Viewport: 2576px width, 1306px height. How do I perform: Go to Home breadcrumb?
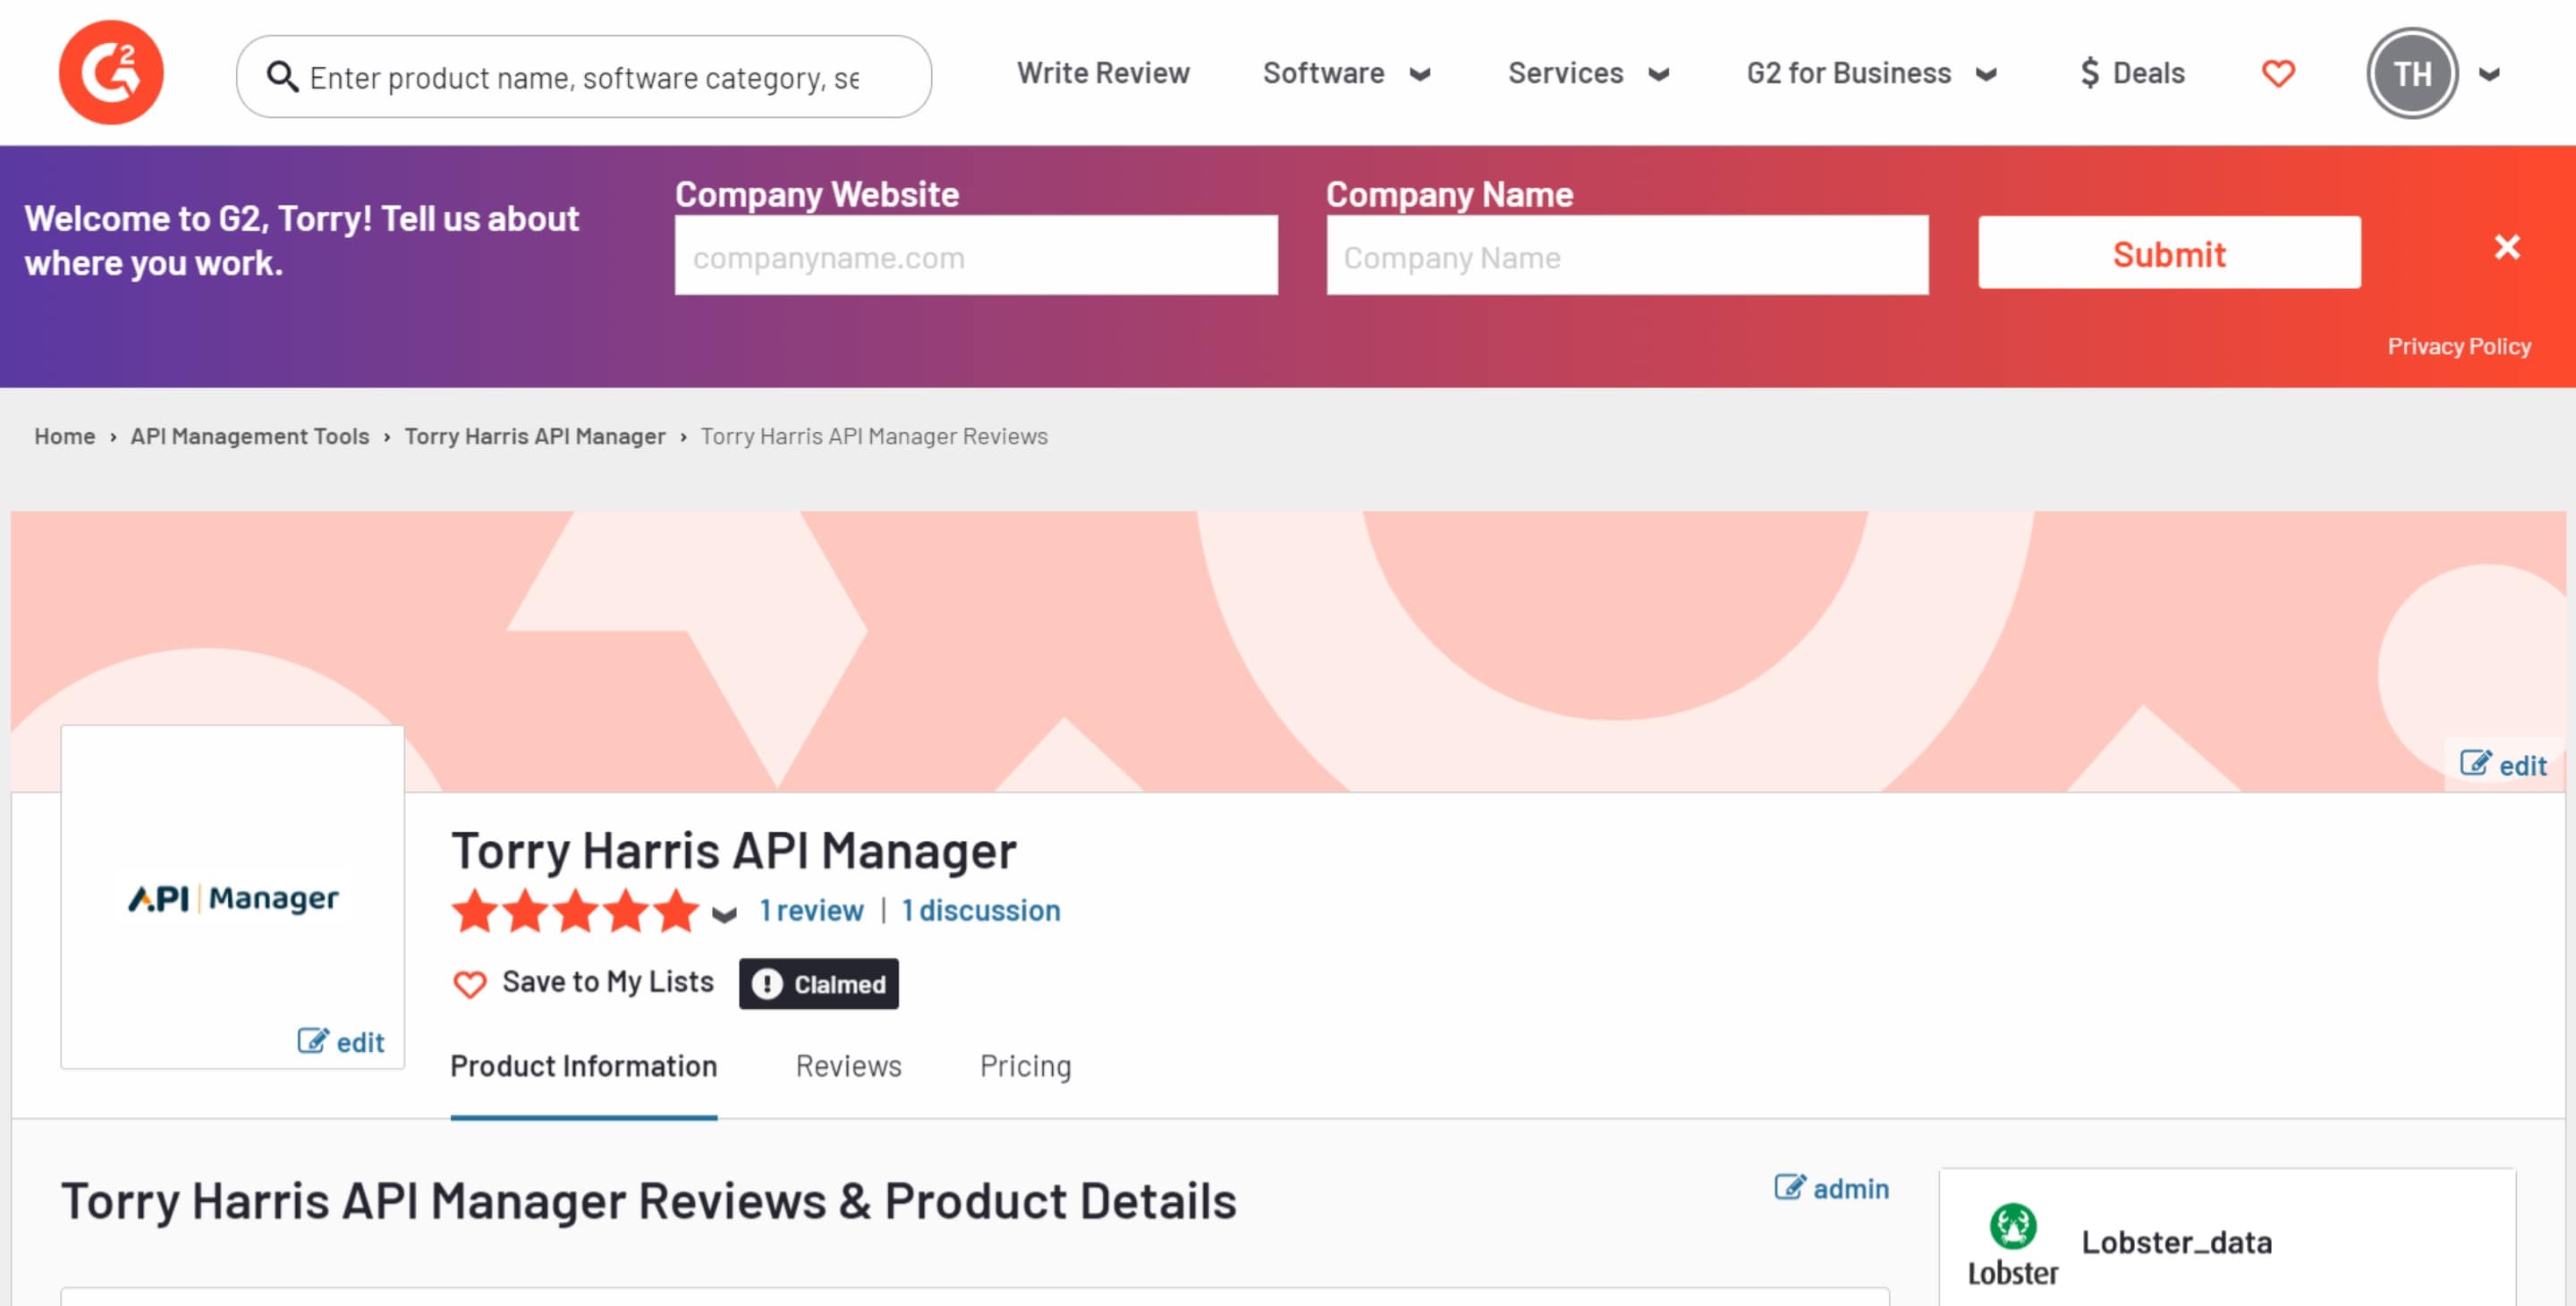tap(65, 436)
